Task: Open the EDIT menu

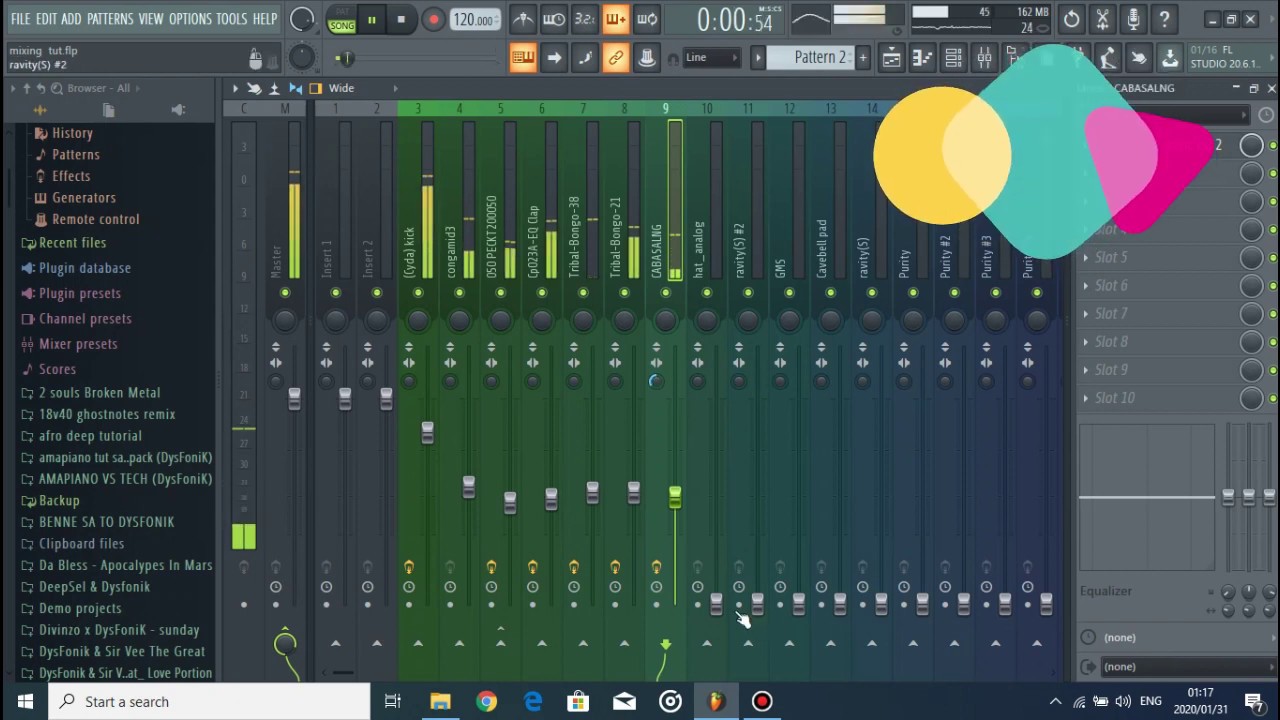Action: point(46,19)
